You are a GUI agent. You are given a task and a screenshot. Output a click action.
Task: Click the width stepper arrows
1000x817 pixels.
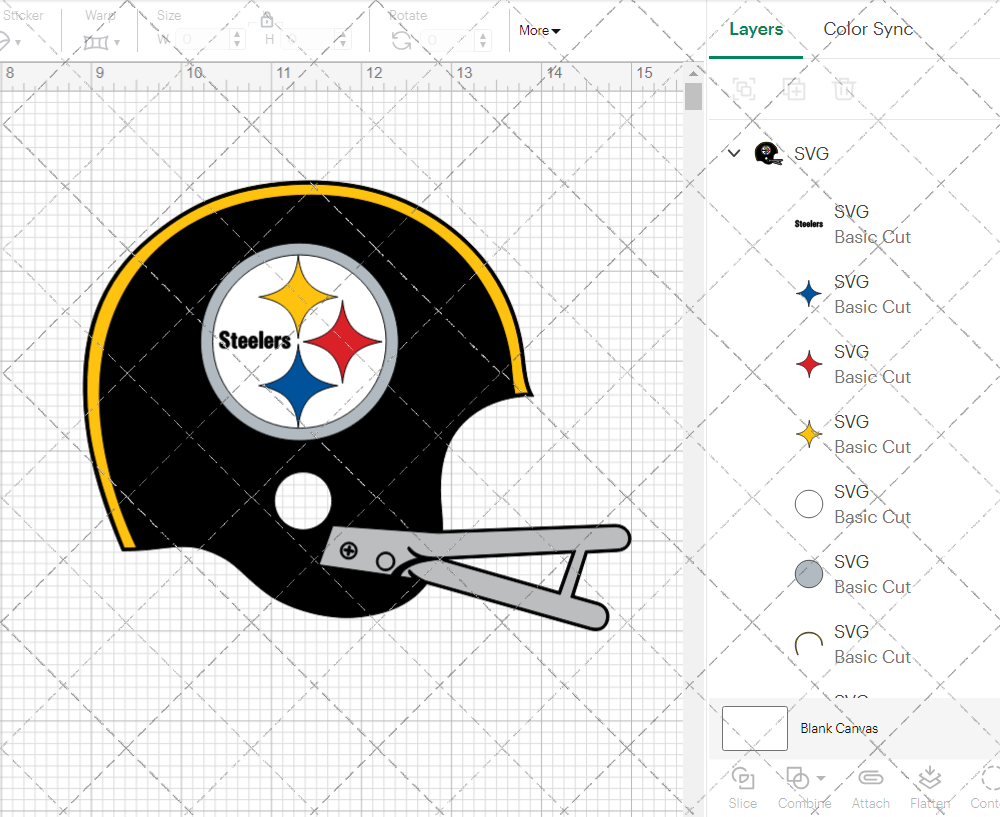(237, 40)
